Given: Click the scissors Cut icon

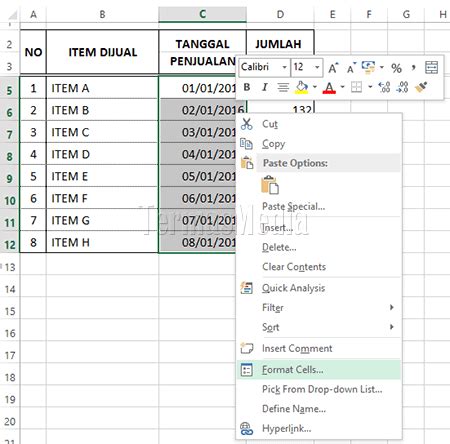Looking at the screenshot, I should pyautogui.click(x=247, y=124).
